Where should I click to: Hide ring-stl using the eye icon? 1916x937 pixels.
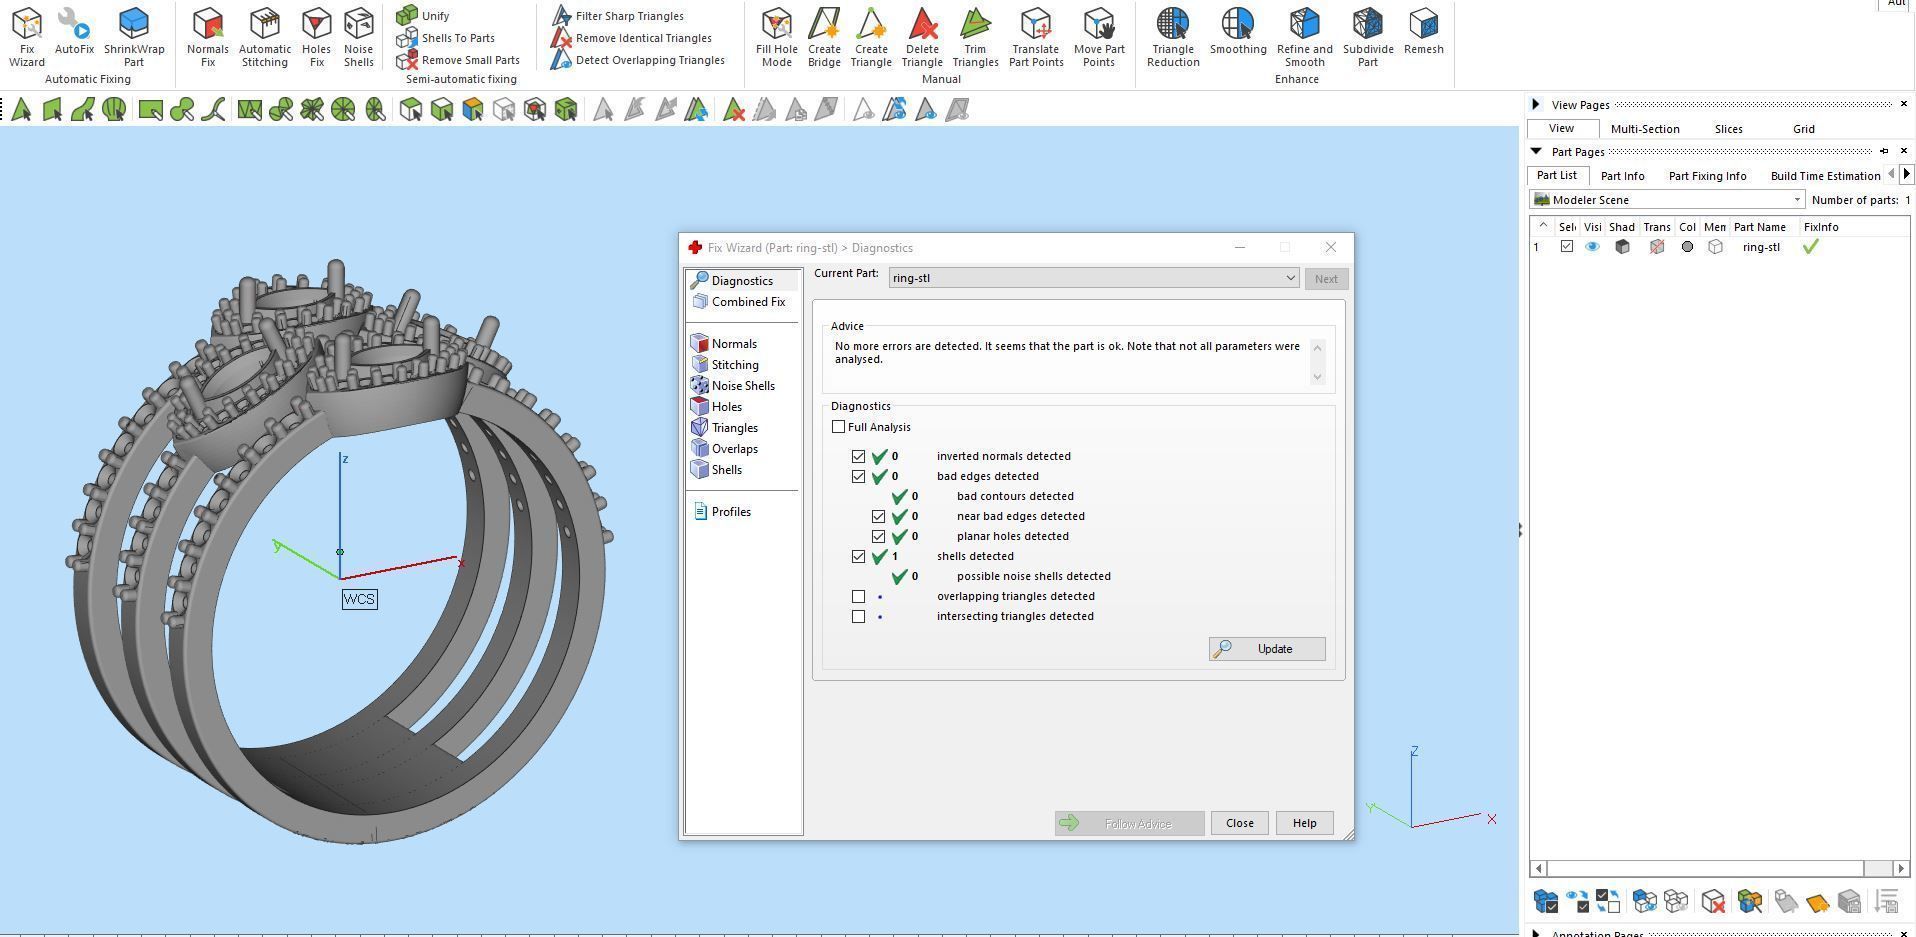[x=1592, y=247]
